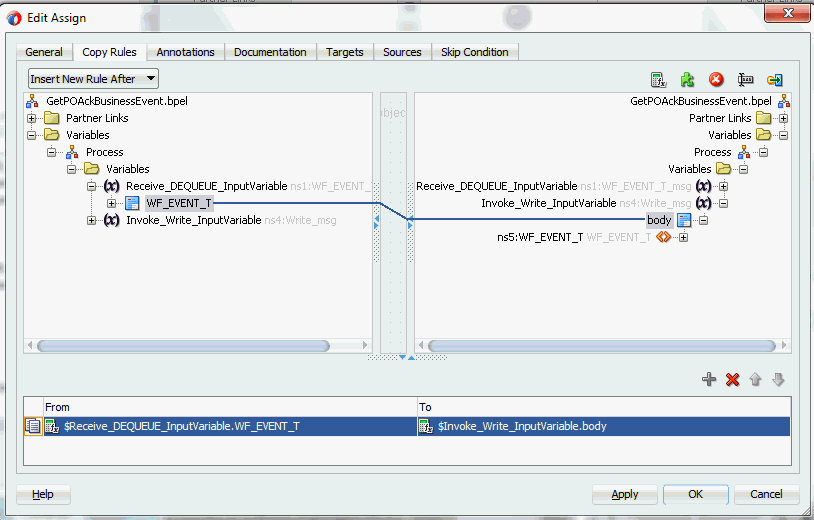Close the Edit Assign dialog
This screenshot has height=520, width=814.
tap(788, 12)
